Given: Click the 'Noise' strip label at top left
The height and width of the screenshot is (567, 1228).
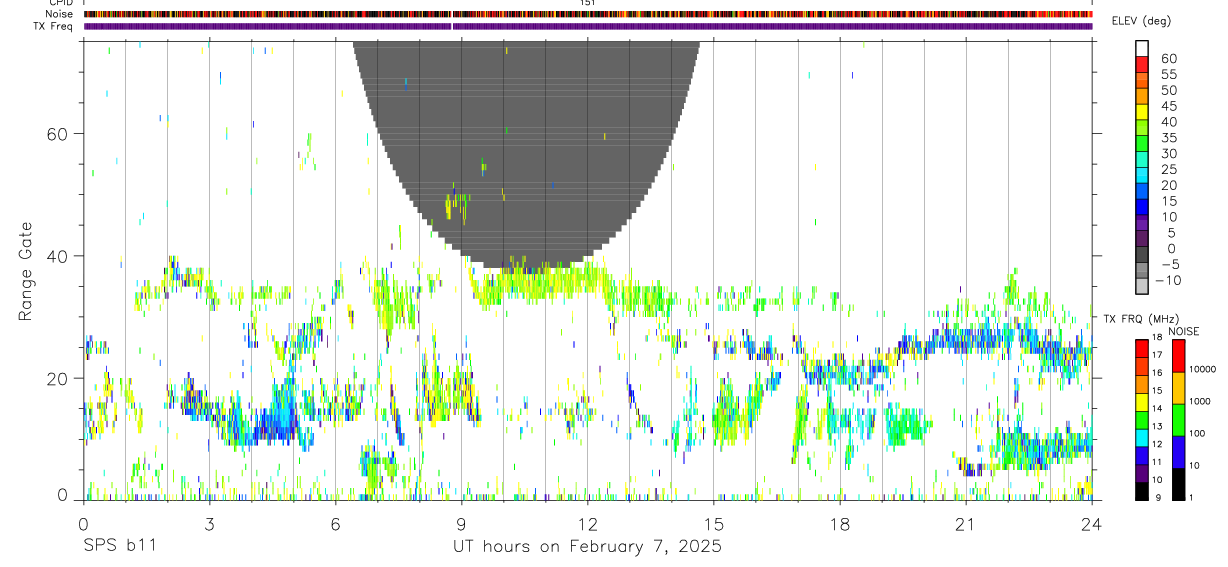Looking at the screenshot, I should 59,14.
